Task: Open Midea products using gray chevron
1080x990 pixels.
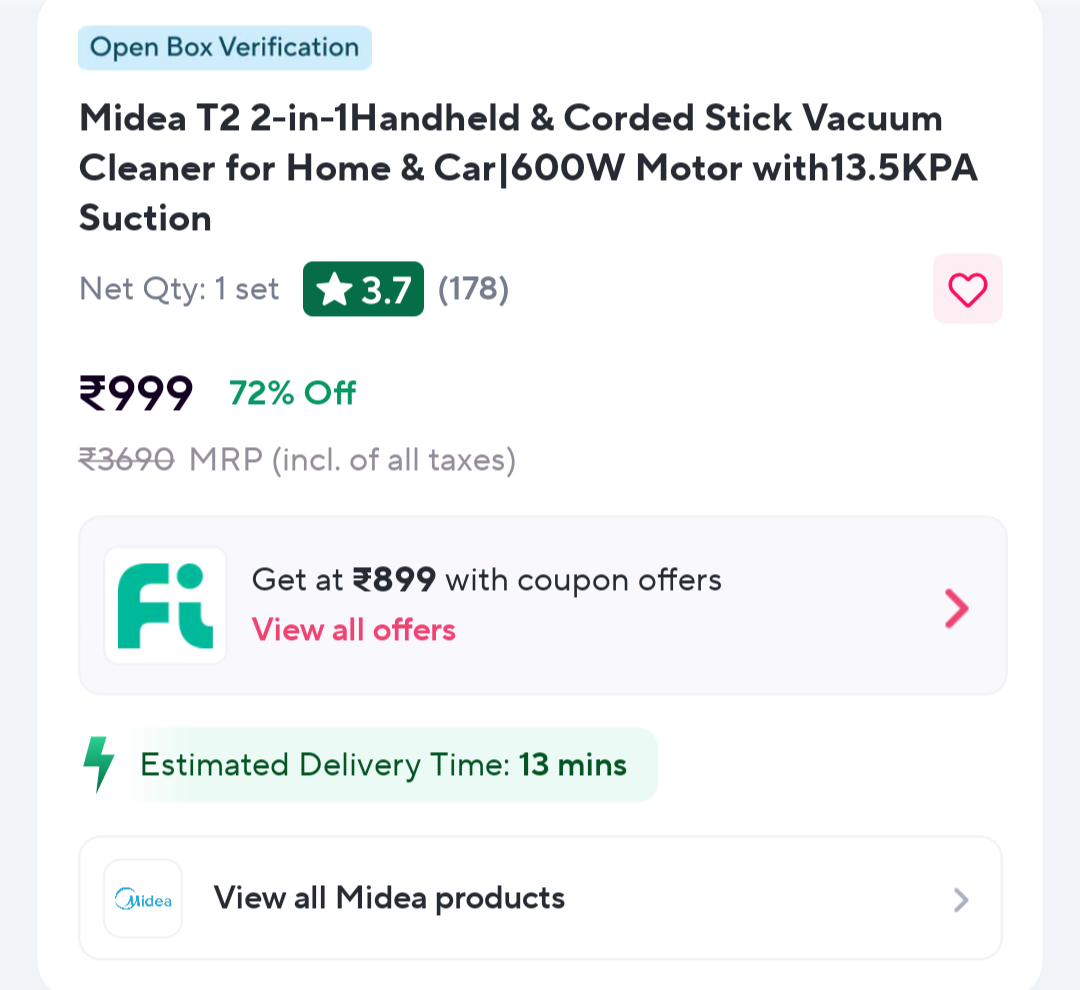Action: [961, 900]
